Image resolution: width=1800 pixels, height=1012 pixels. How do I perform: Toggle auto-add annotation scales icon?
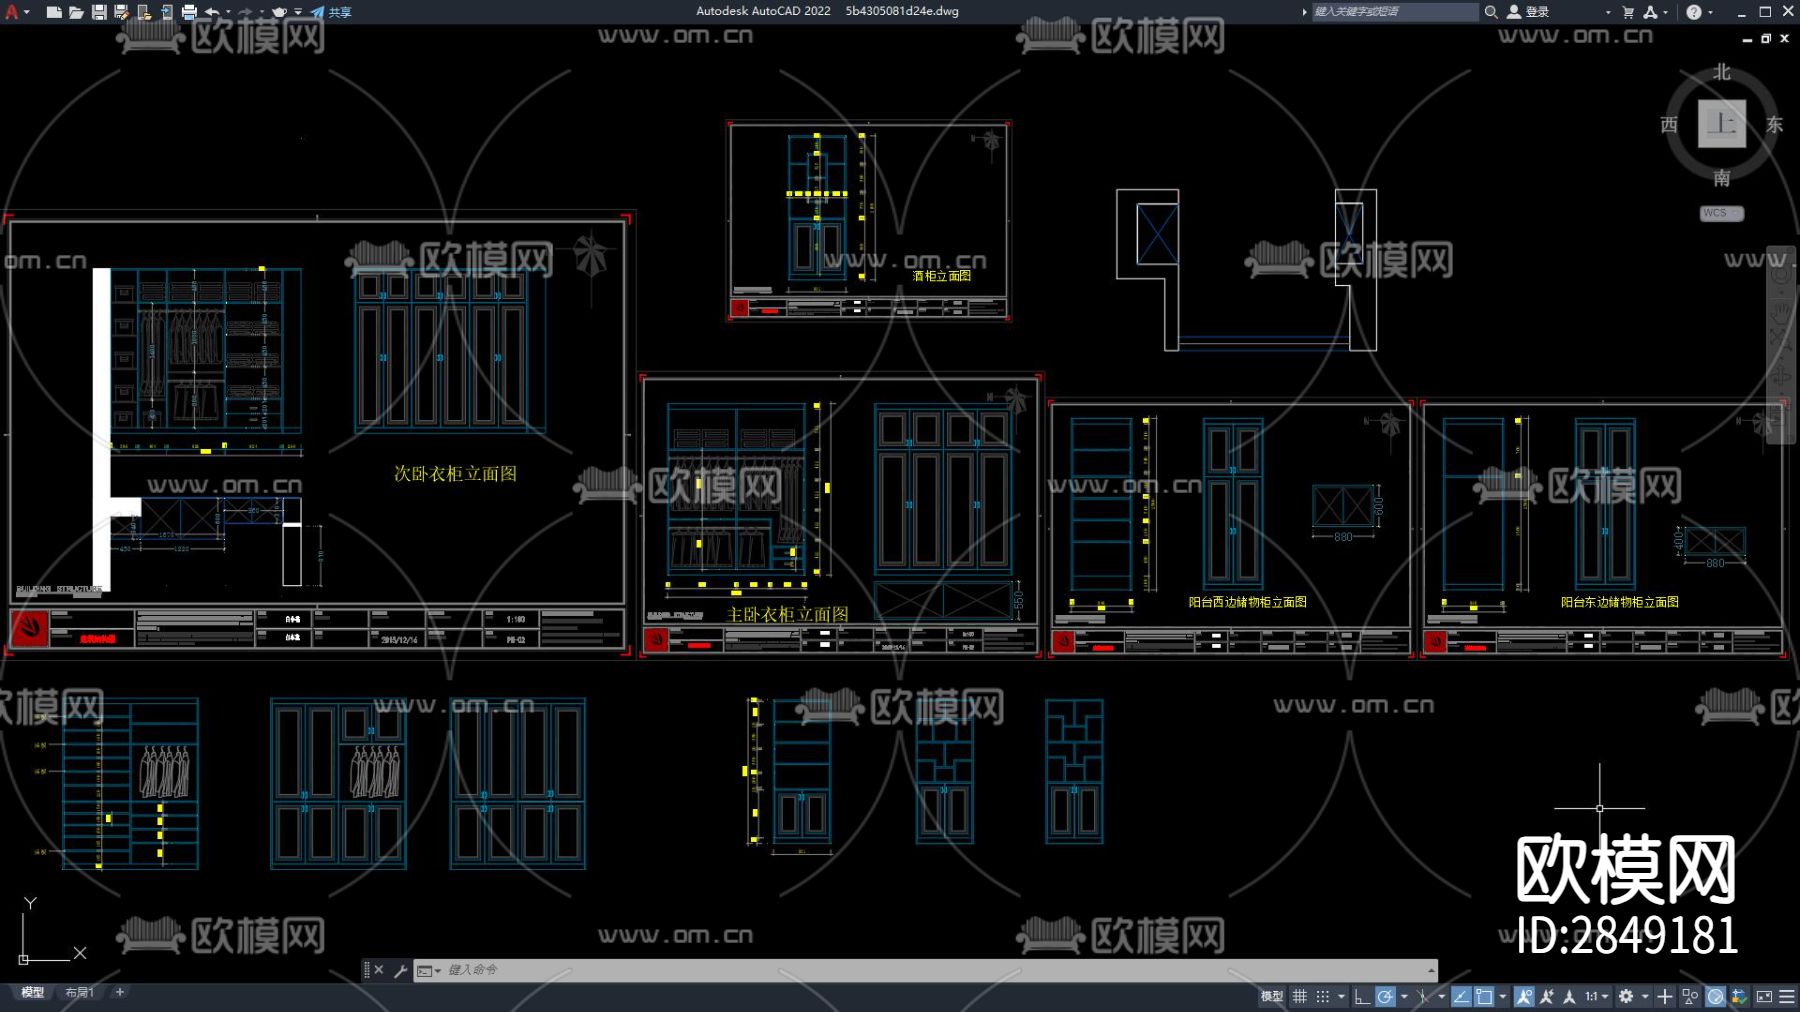pyautogui.click(x=1547, y=996)
